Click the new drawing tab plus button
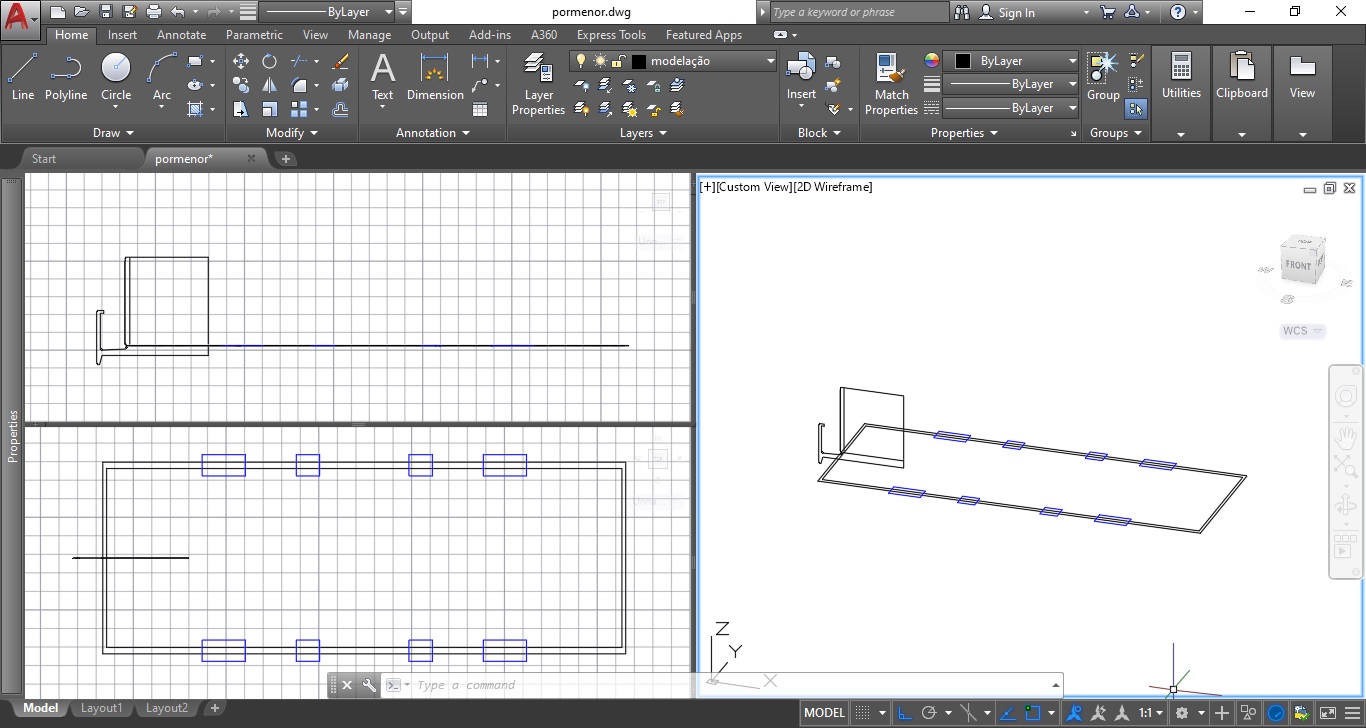The width and height of the screenshot is (1366, 728). [x=285, y=158]
